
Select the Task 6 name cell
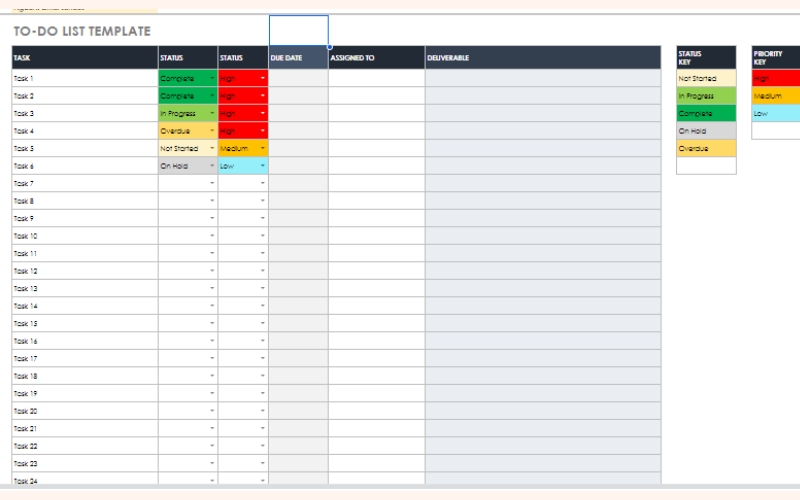85,166
